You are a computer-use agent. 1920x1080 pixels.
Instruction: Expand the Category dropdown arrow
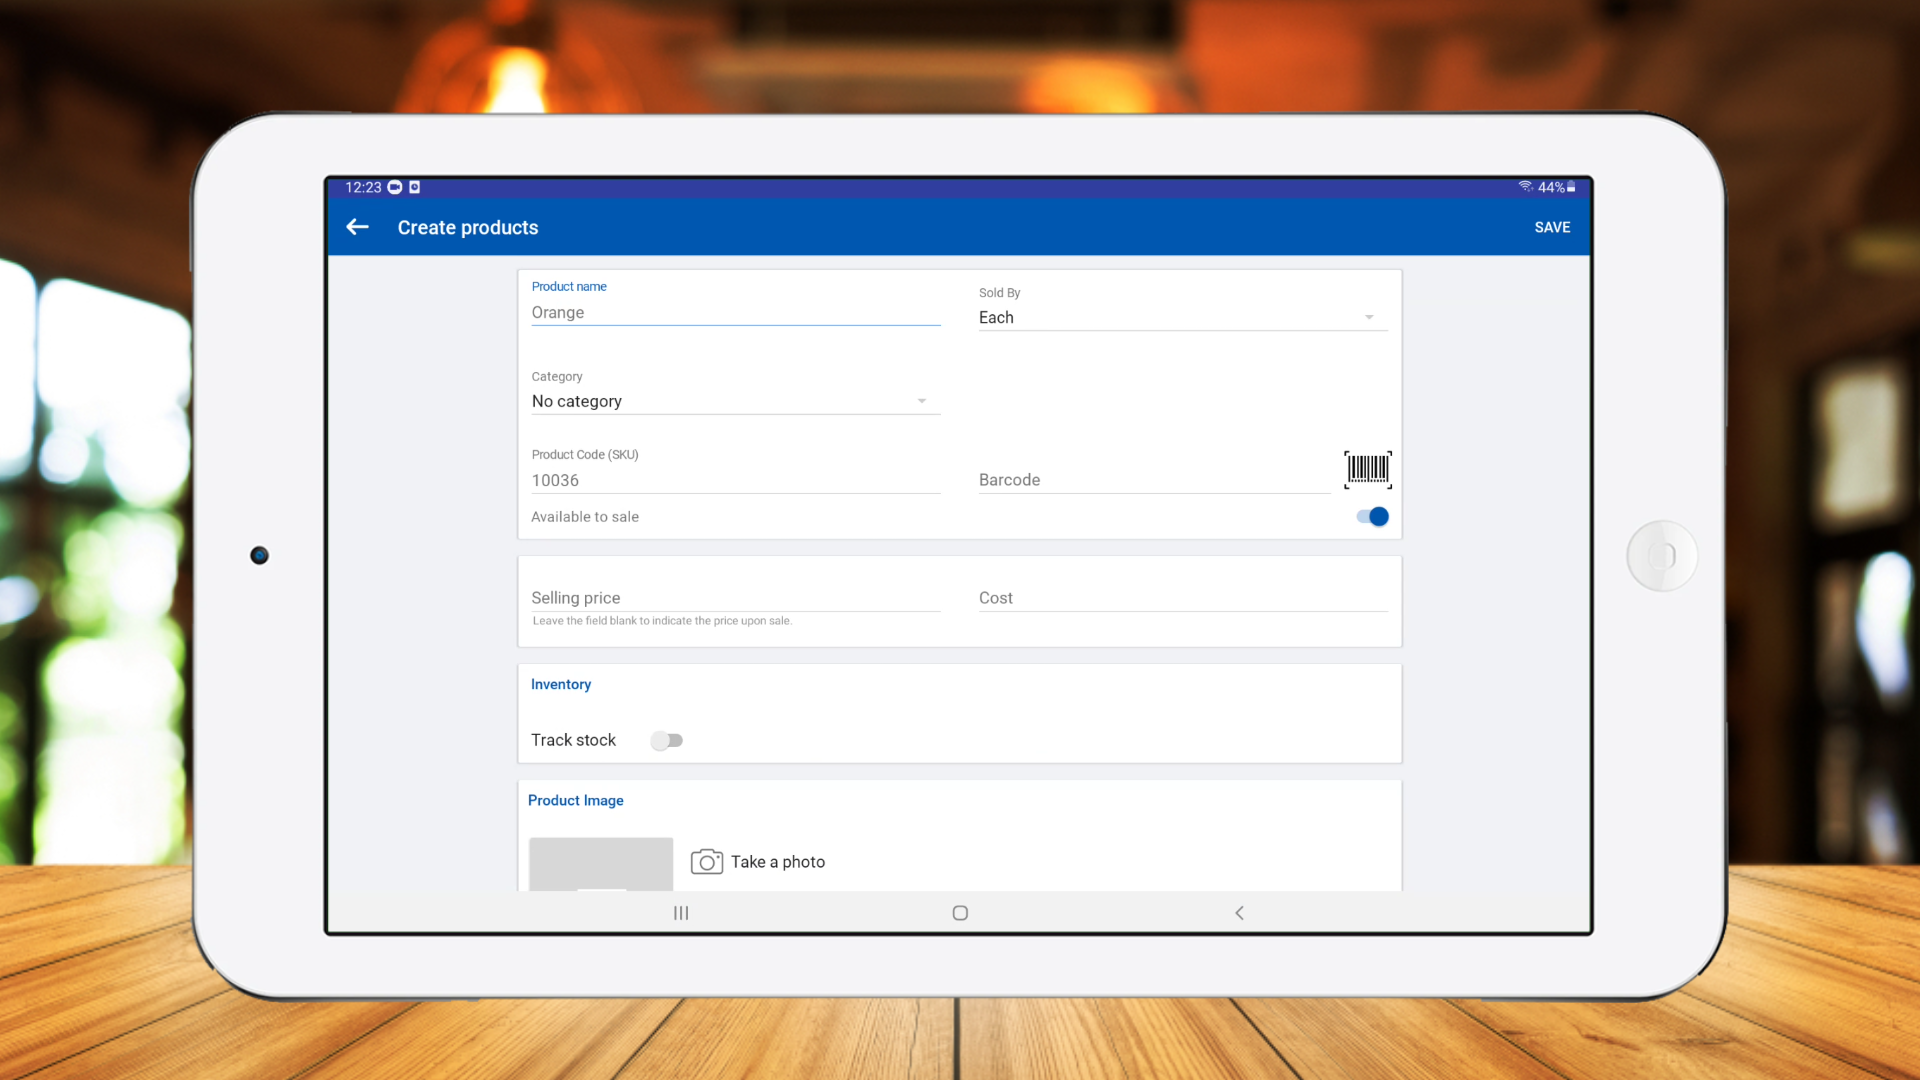[922, 402]
